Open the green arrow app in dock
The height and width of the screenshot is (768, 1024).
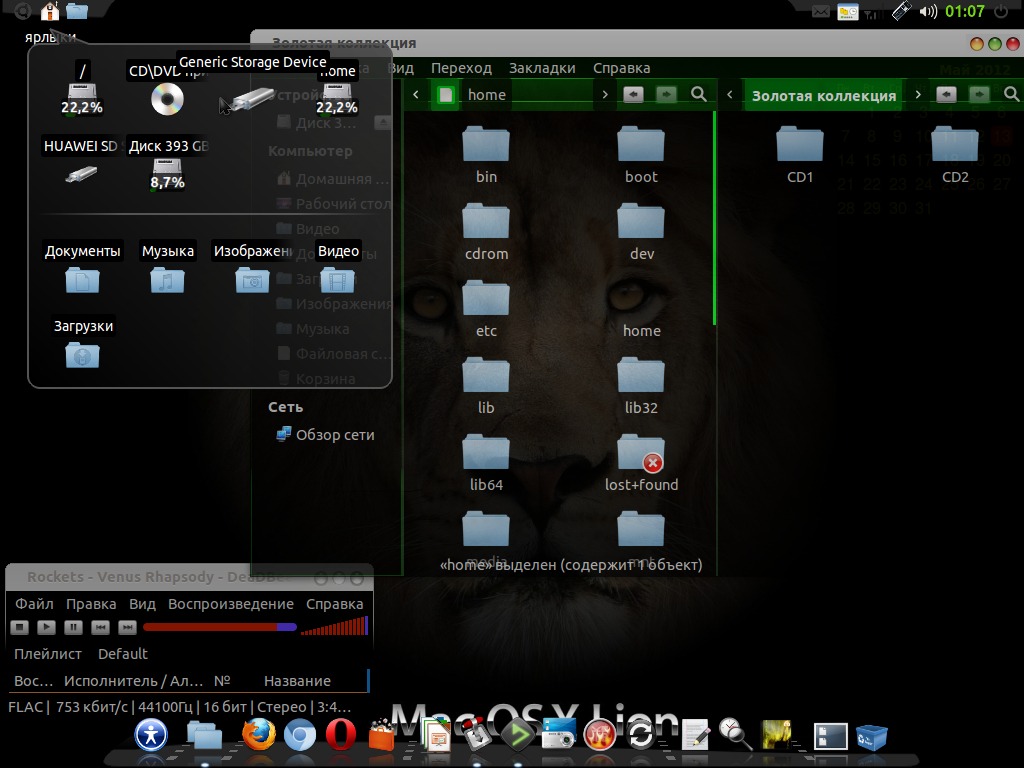pyautogui.click(x=518, y=735)
